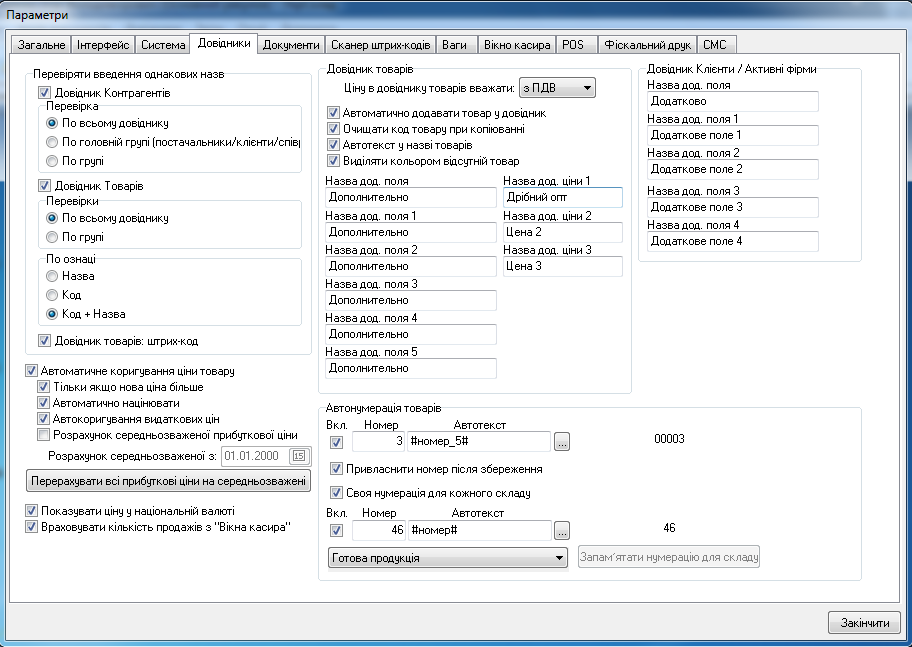Click the 'Додаткове поле 1' input field
The height and width of the screenshot is (647, 912).
point(732,135)
